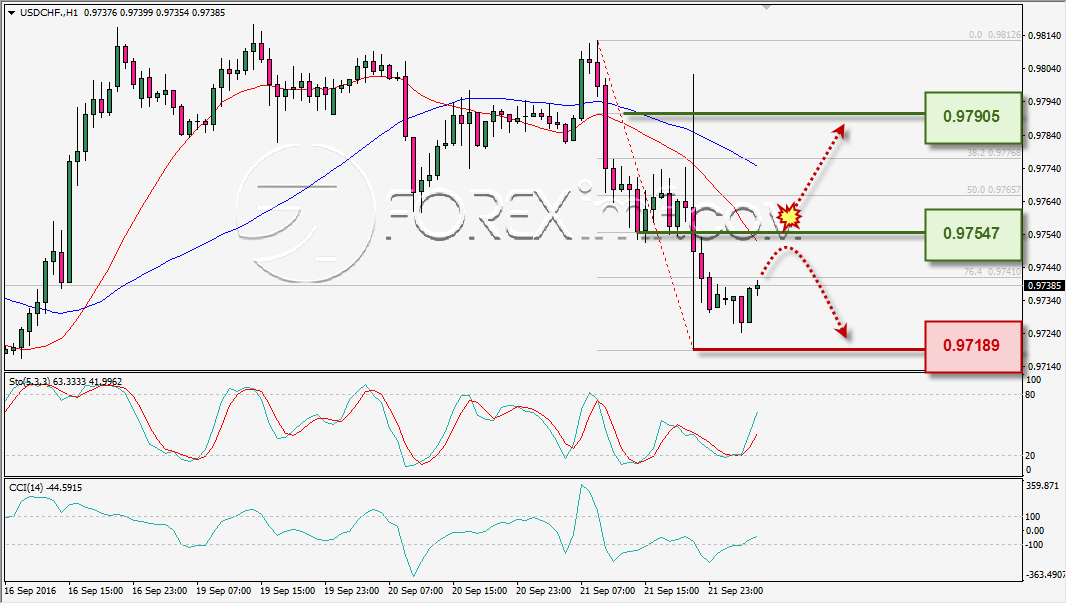Click the CCI scale value -100

(x=1034, y=545)
